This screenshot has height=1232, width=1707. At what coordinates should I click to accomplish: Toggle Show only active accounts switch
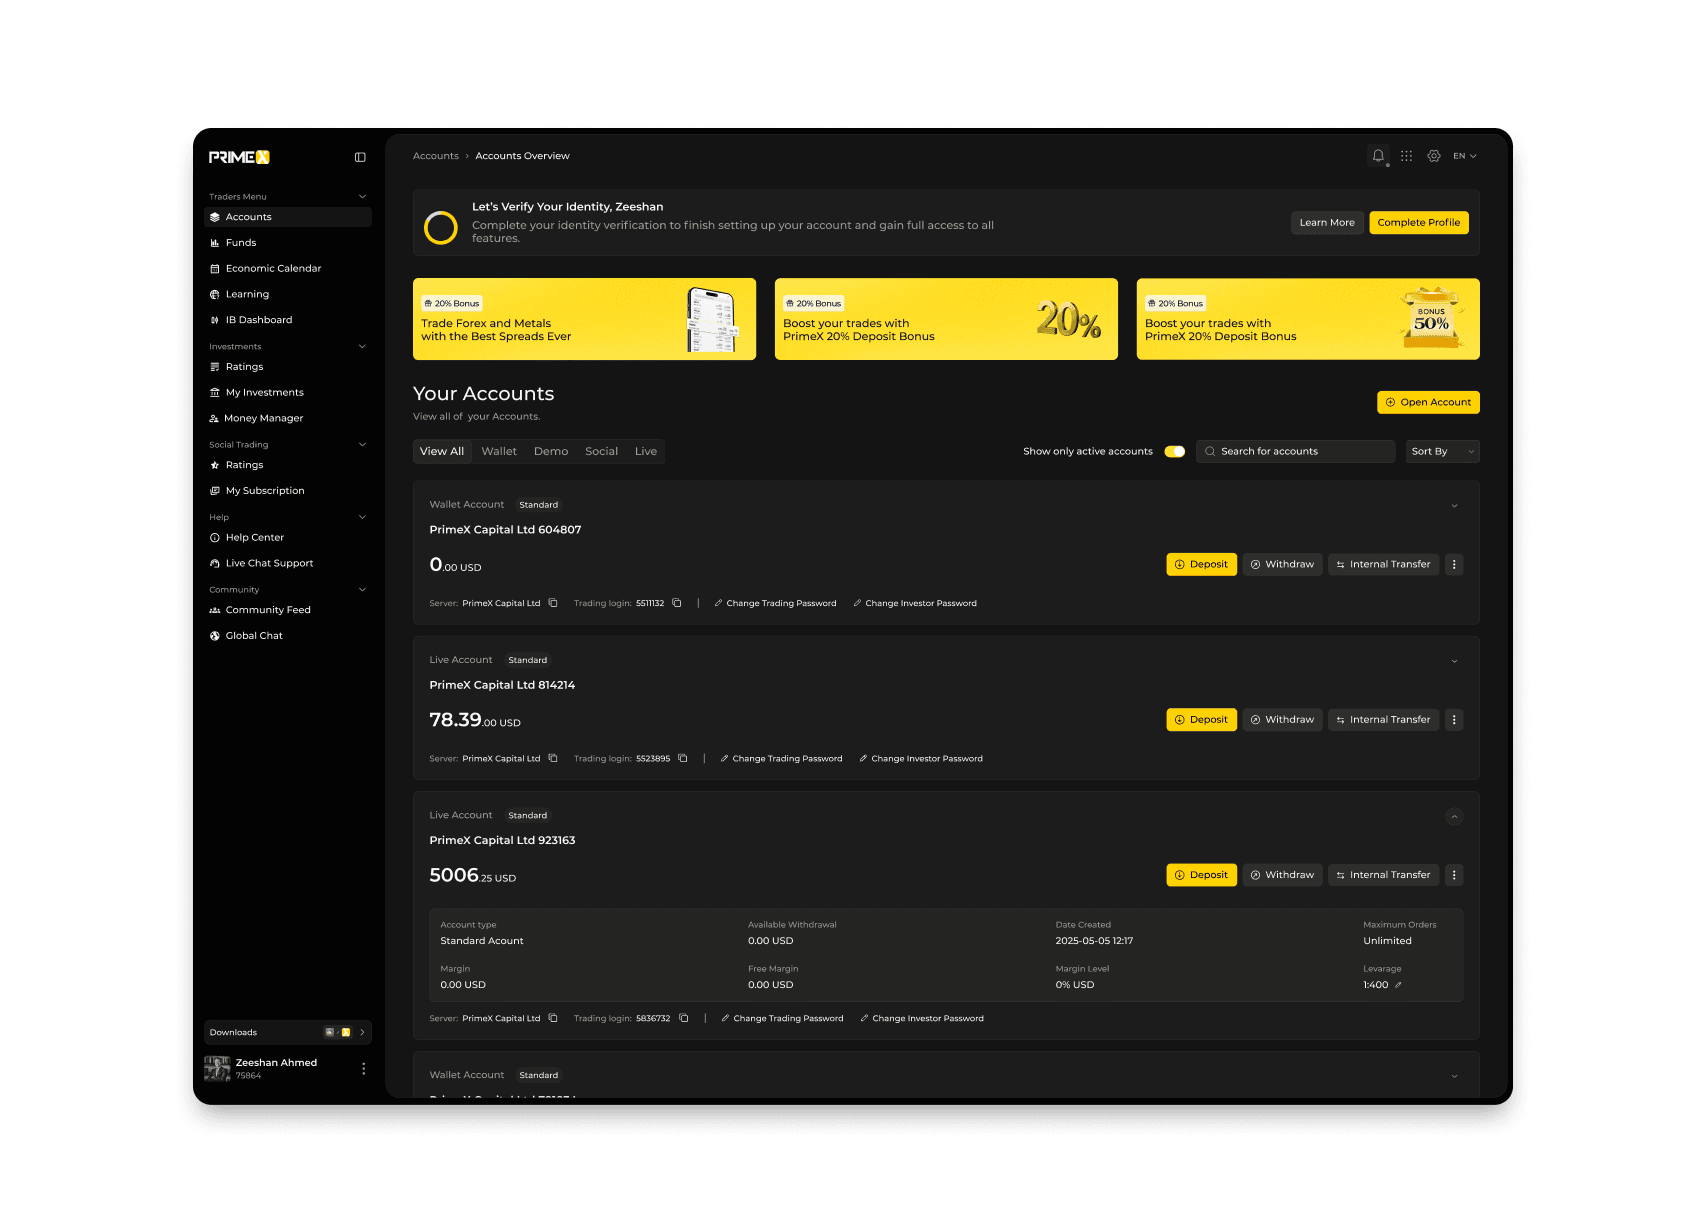point(1175,452)
